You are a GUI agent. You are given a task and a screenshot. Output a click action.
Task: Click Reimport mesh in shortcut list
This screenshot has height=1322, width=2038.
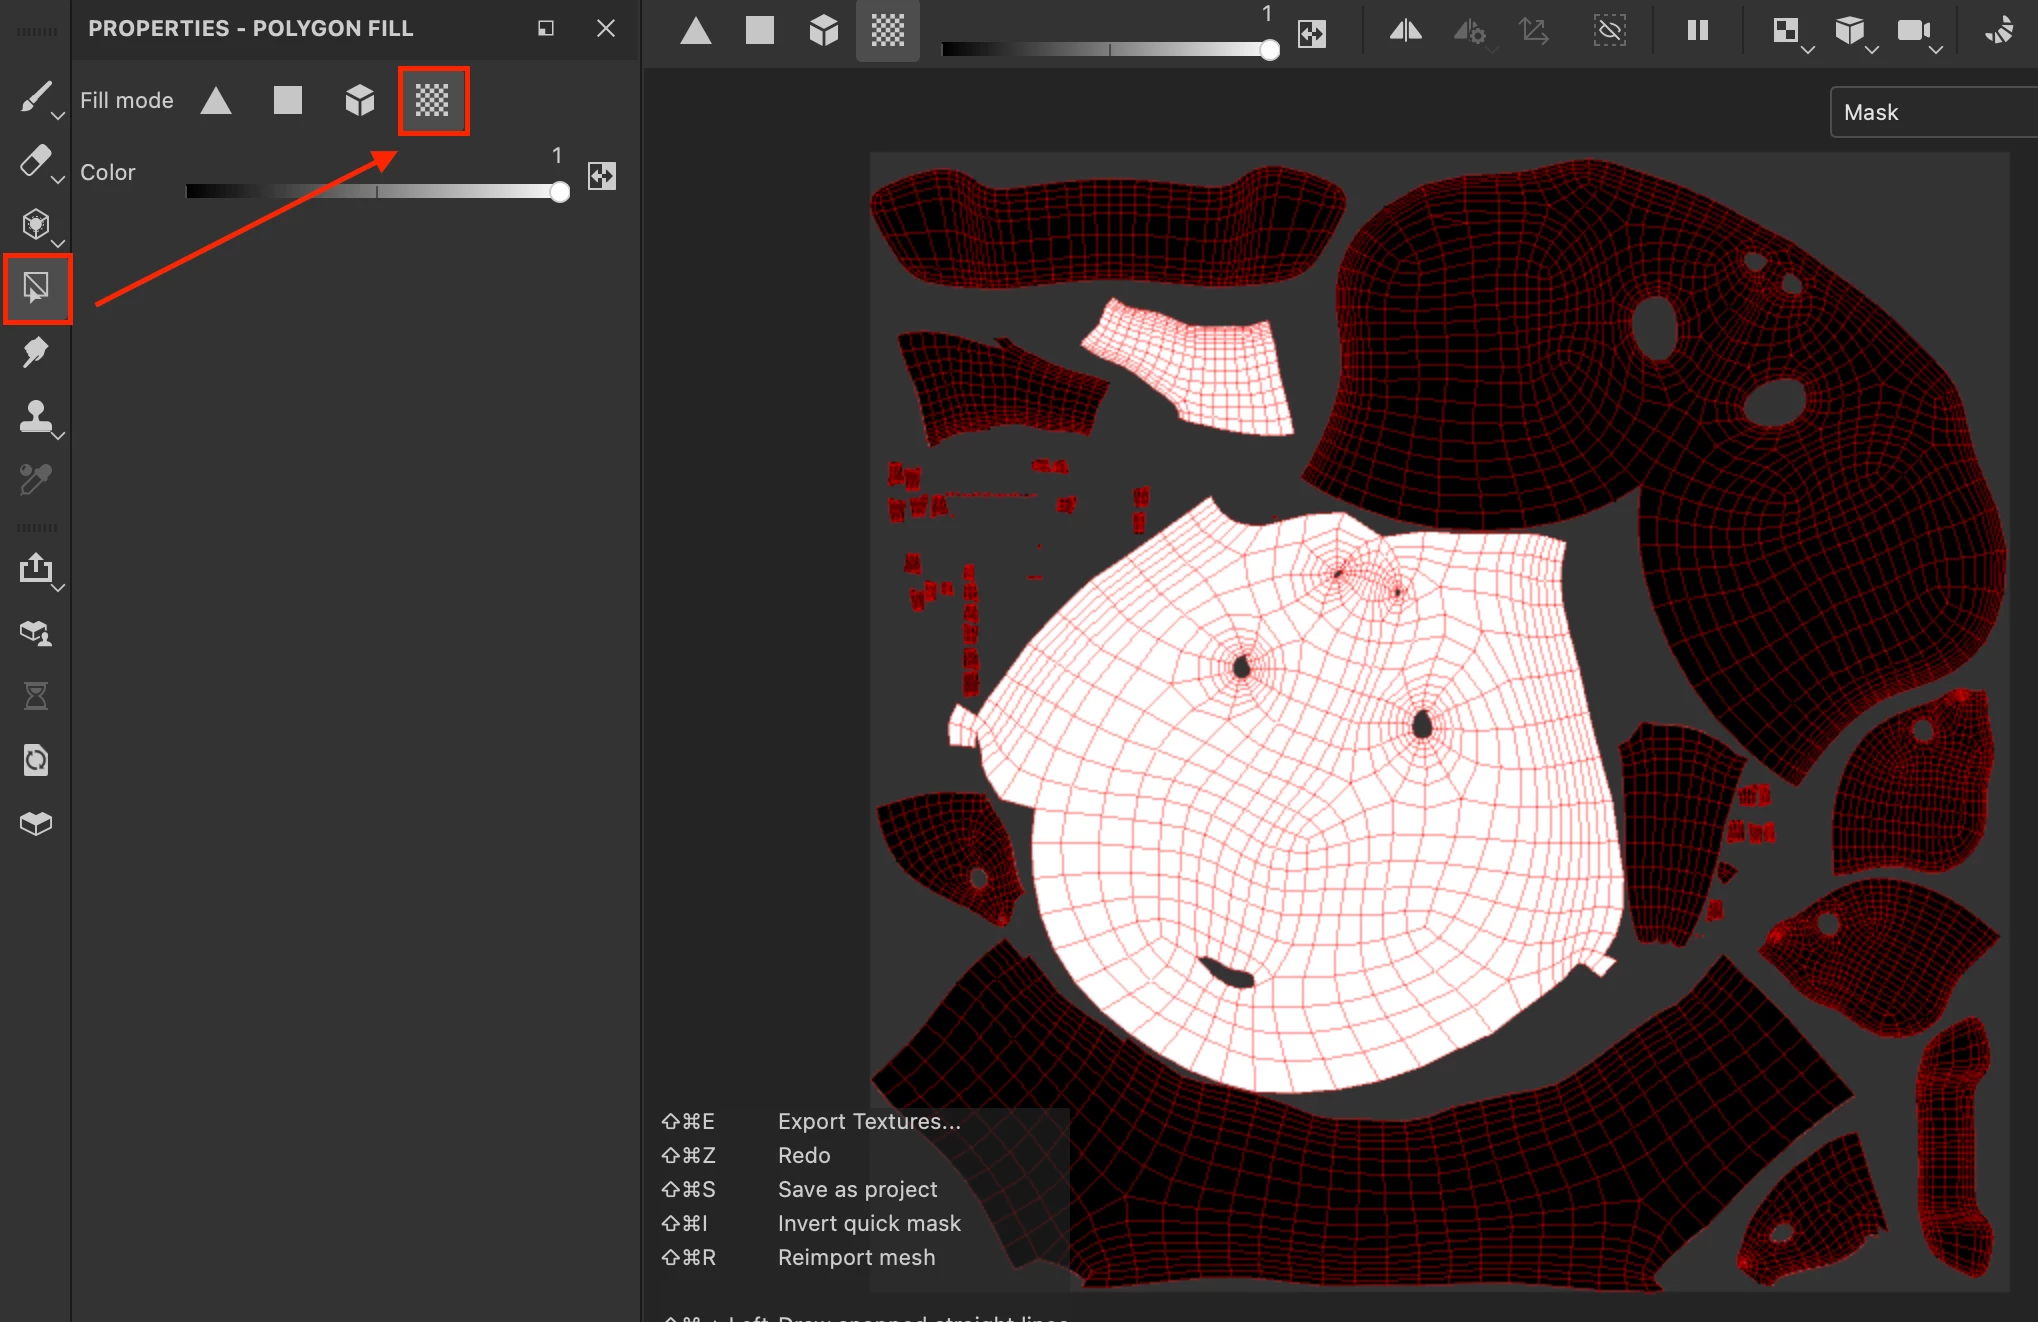(856, 1257)
